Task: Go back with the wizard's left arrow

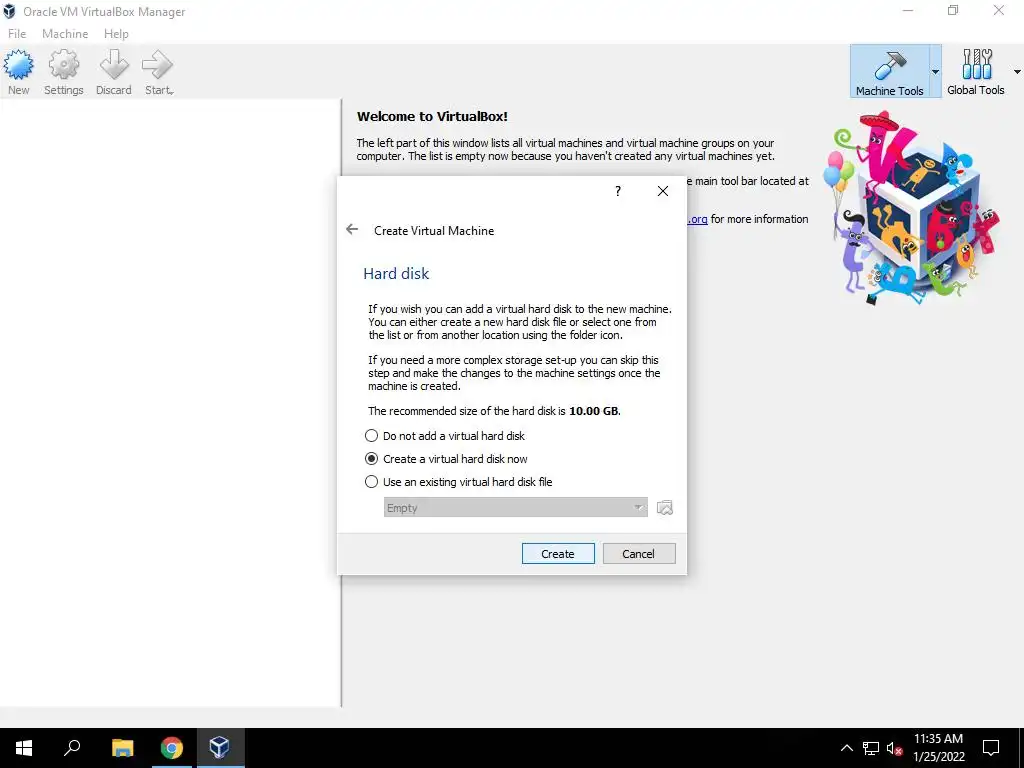Action: (x=352, y=229)
